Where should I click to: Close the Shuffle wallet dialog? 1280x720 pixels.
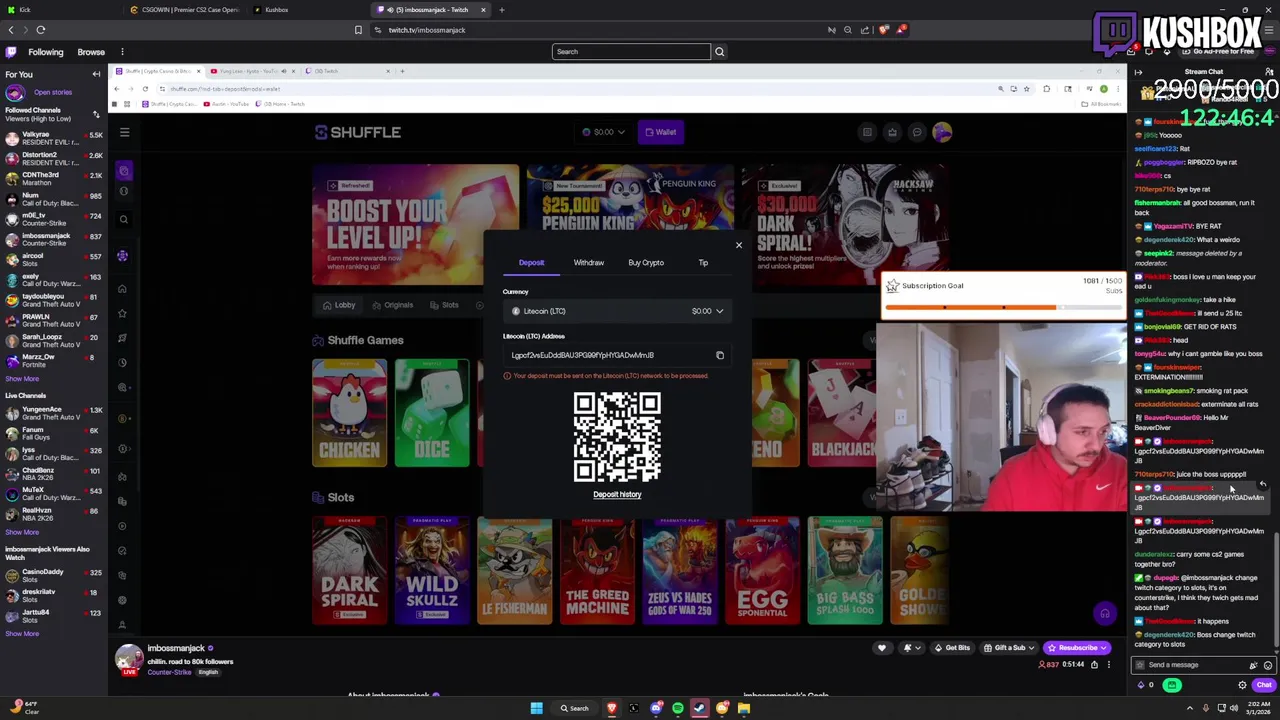coord(739,245)
